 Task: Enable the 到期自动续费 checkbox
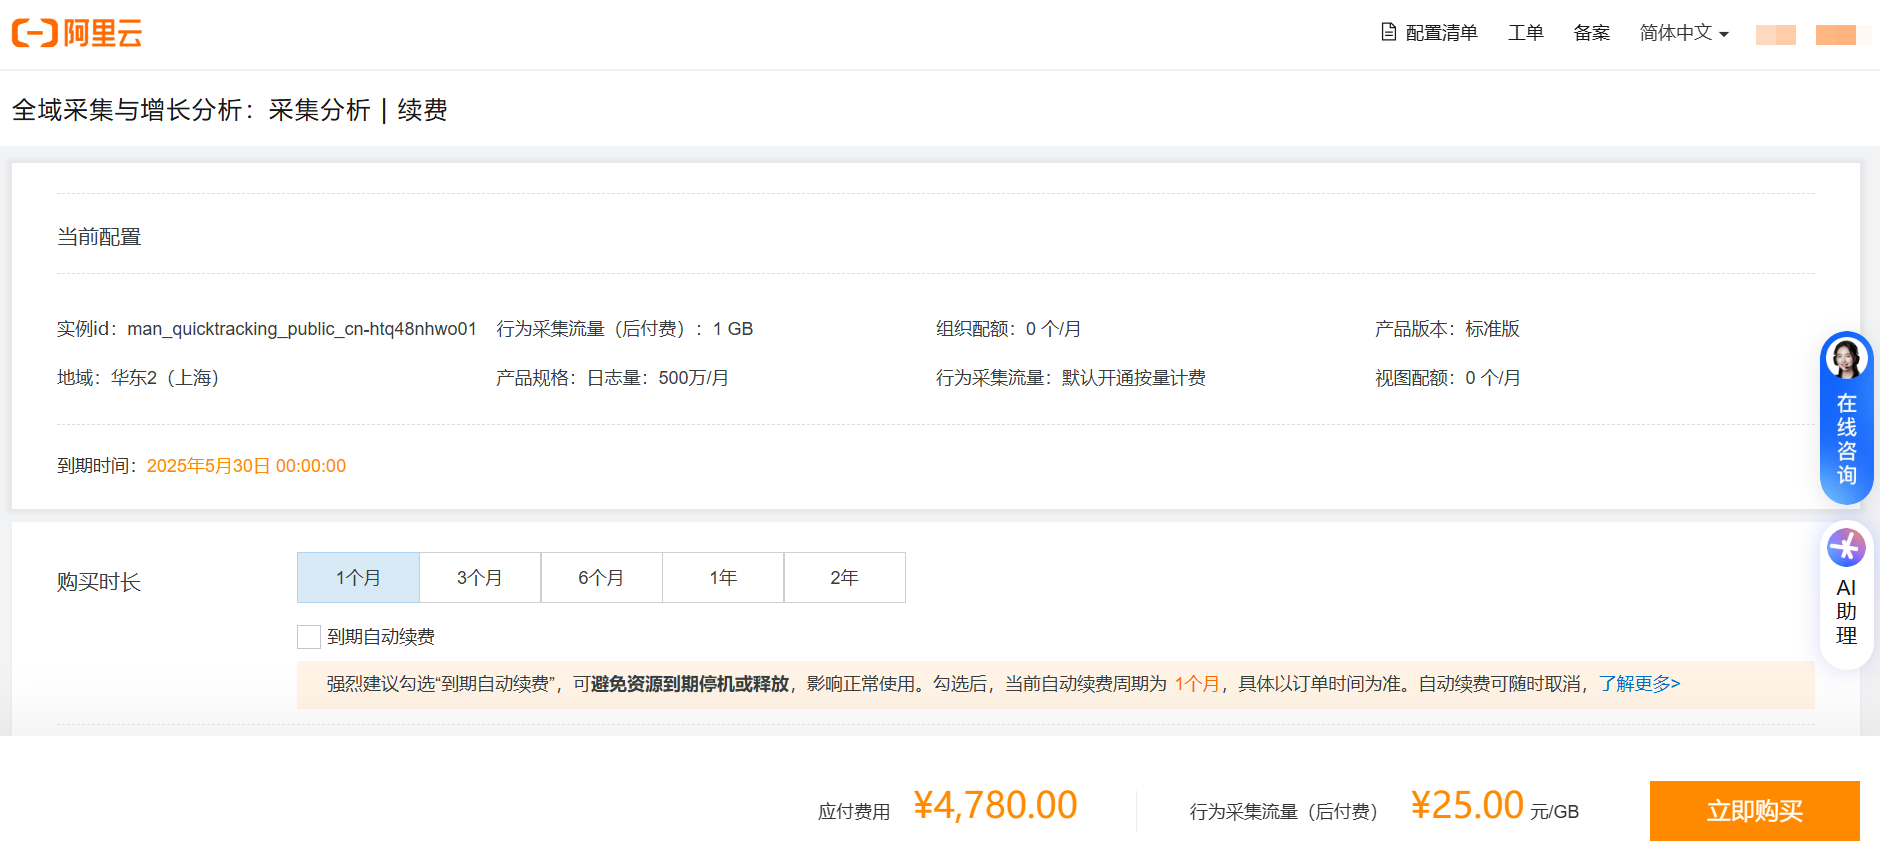click(x=309, y=637)
